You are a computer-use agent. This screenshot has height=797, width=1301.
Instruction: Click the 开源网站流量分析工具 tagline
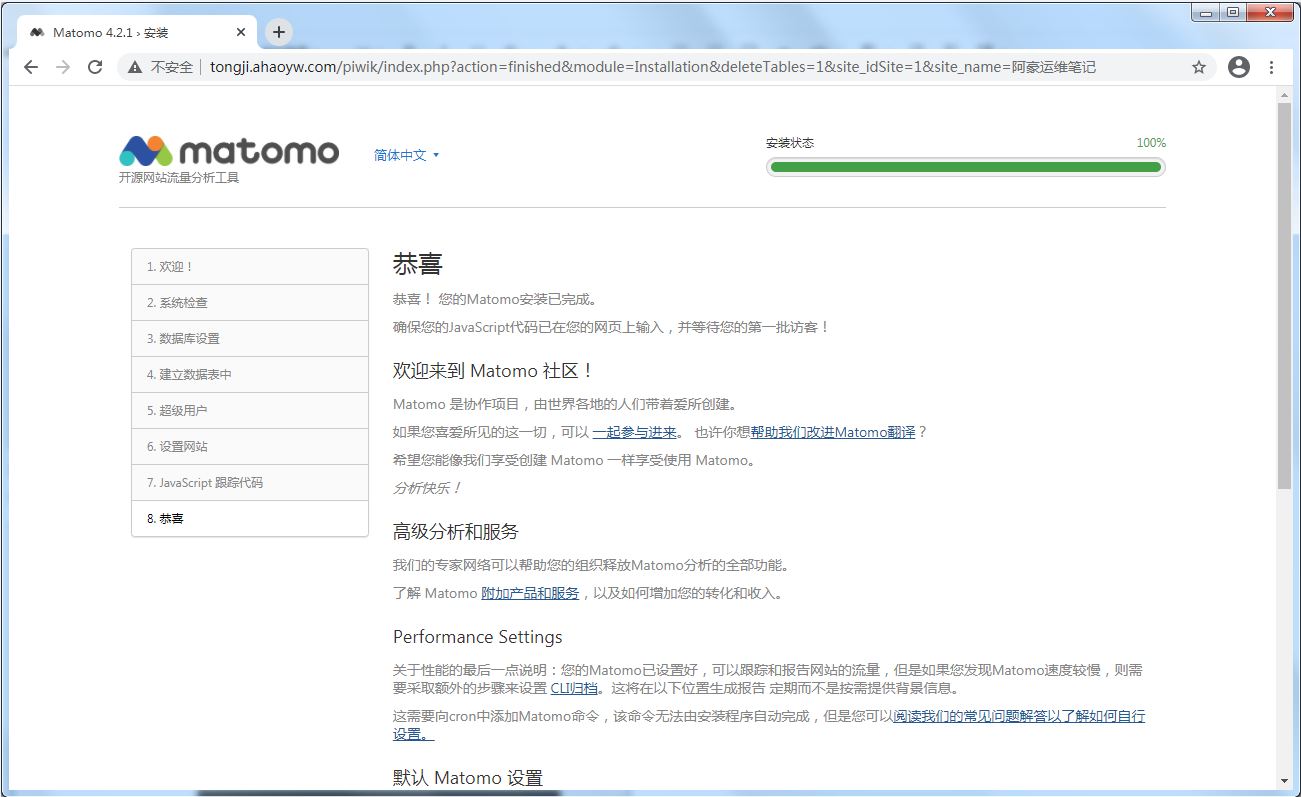click(x=179, y=178)
